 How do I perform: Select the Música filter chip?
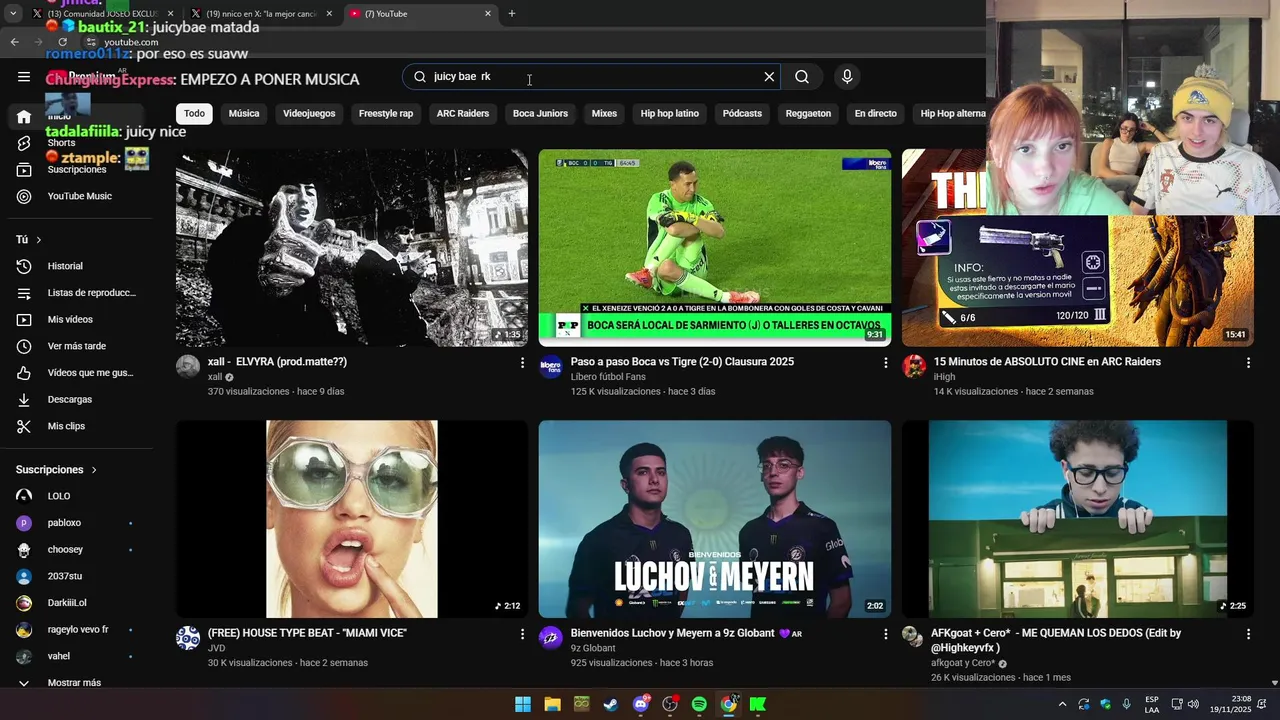point(244,113)
